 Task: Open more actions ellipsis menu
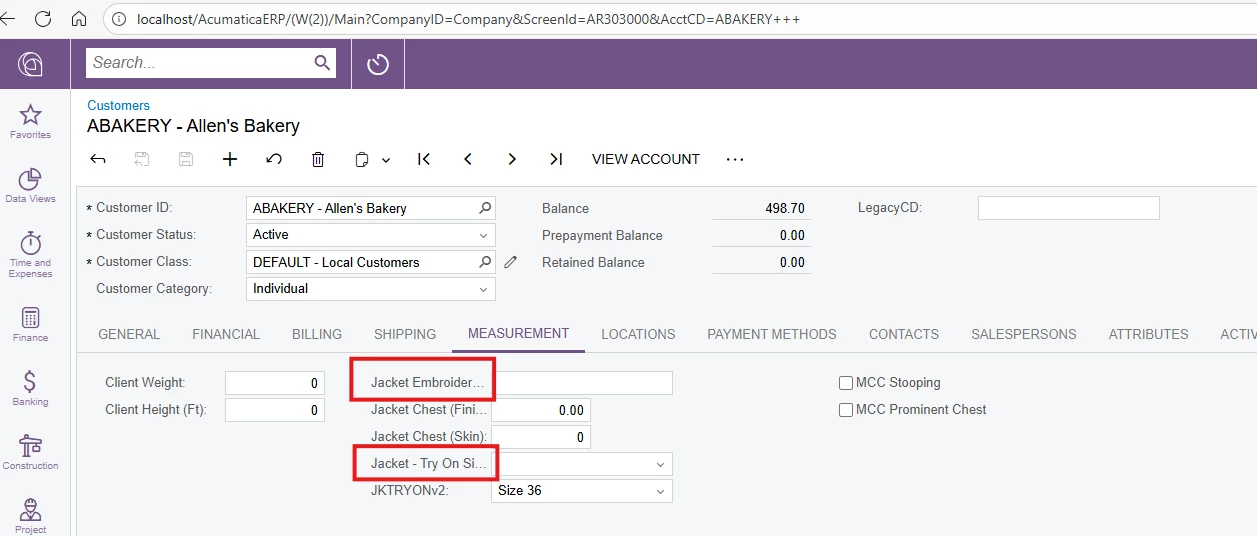point(735,159)
